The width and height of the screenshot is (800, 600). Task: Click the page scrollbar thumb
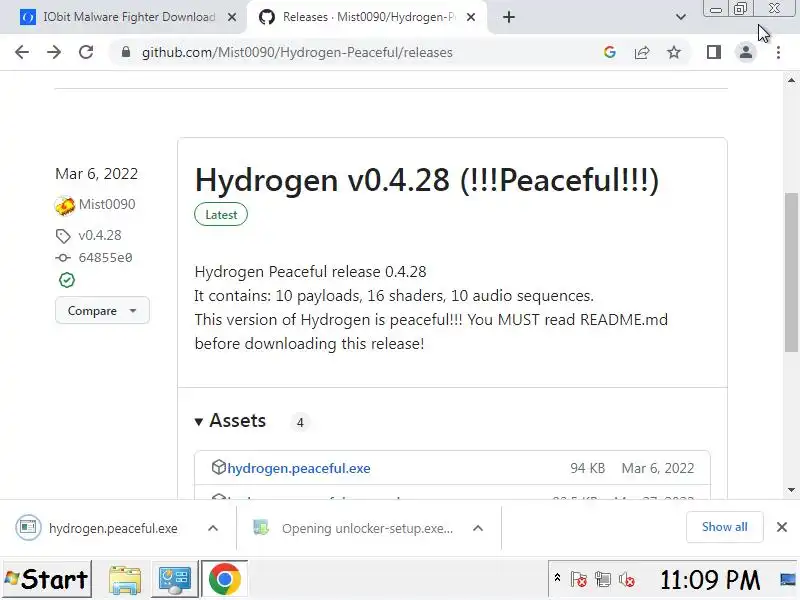(x=791, y=272)
